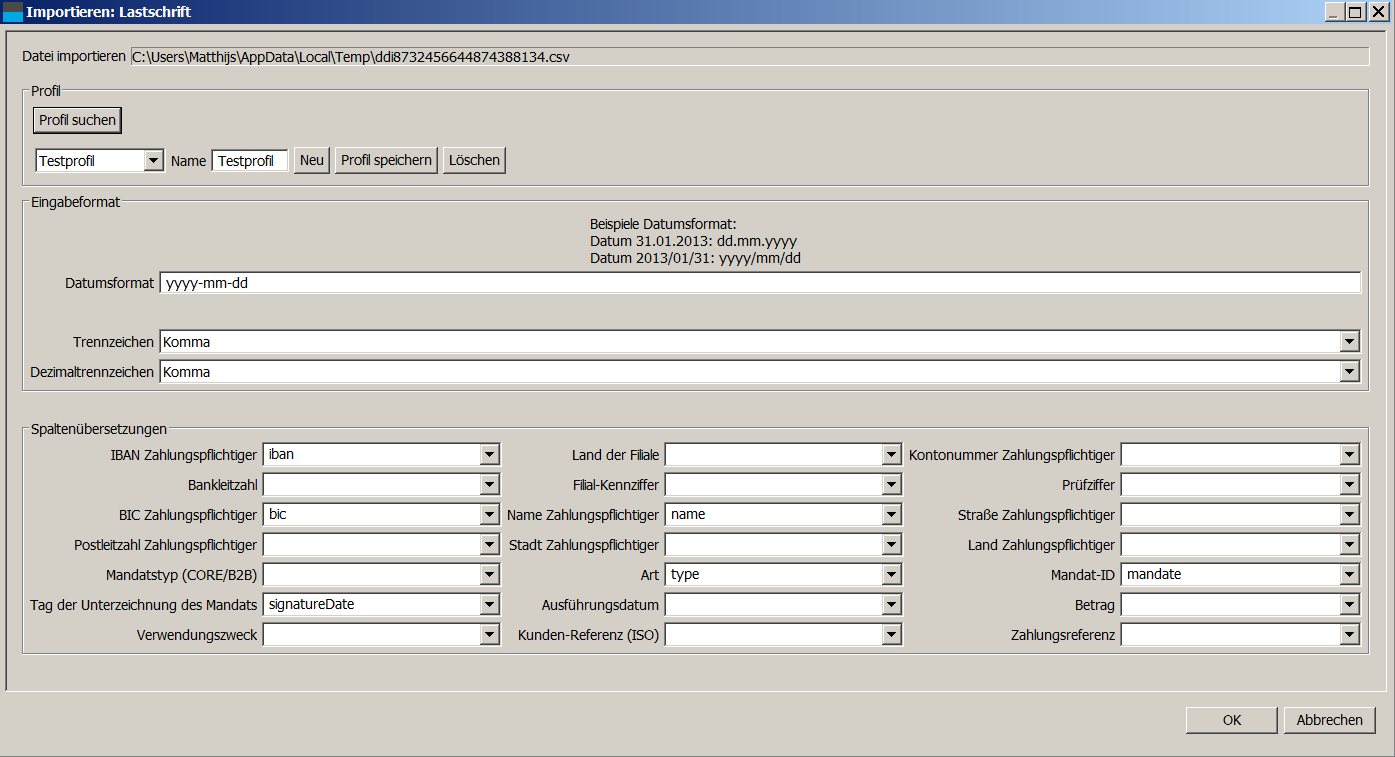Image resolution: width=1395 pixels, height=757 pixels.
Task: Close the Importieren: Lastschrift window
Action: coord(1378,12)
